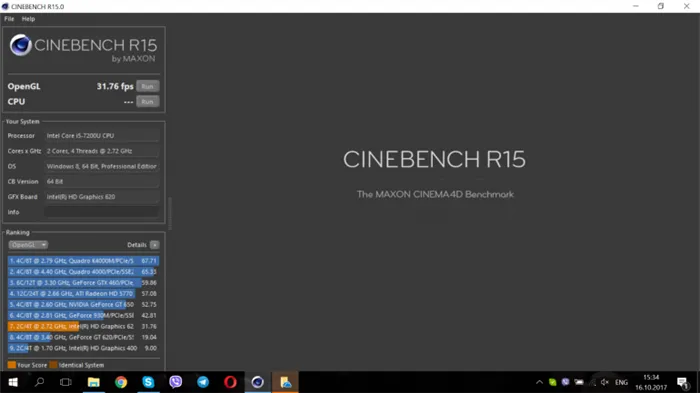Click the muted volume speaker icon
The height and width of the screenshot is (393, 700).
(x=605, y=382)
